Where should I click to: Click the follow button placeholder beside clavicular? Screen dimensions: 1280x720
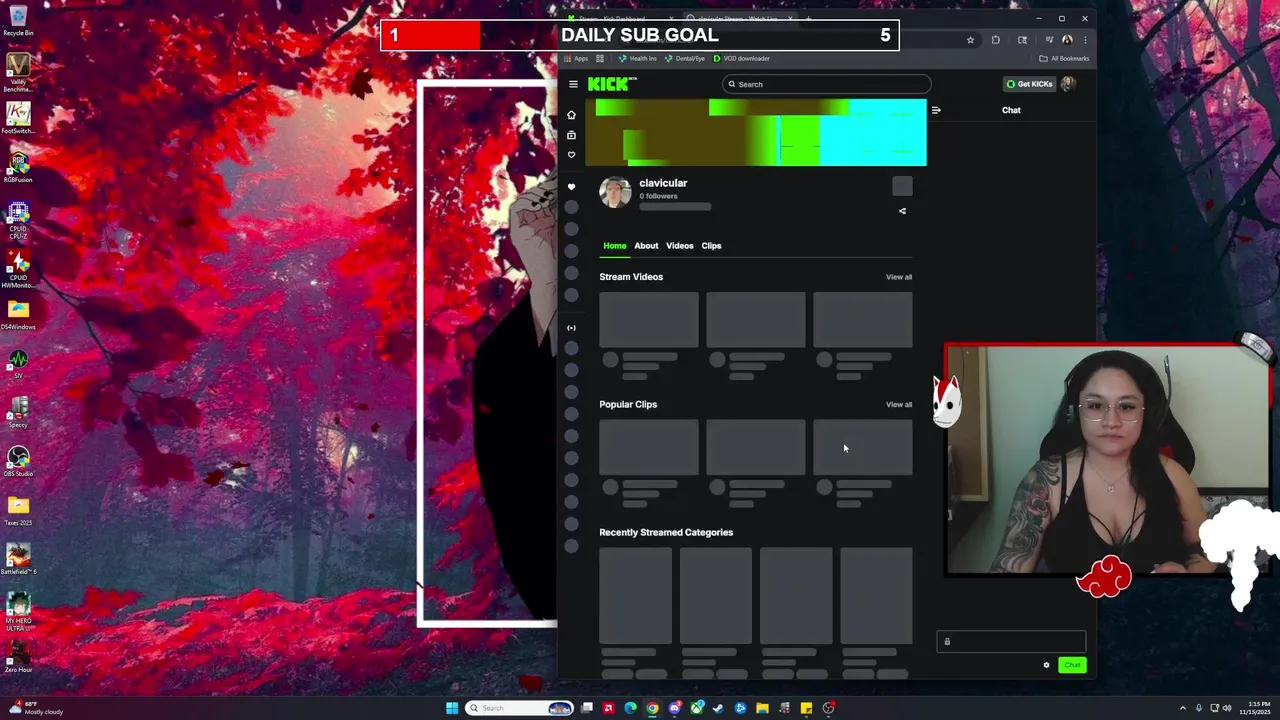click(x=902, y=186)
